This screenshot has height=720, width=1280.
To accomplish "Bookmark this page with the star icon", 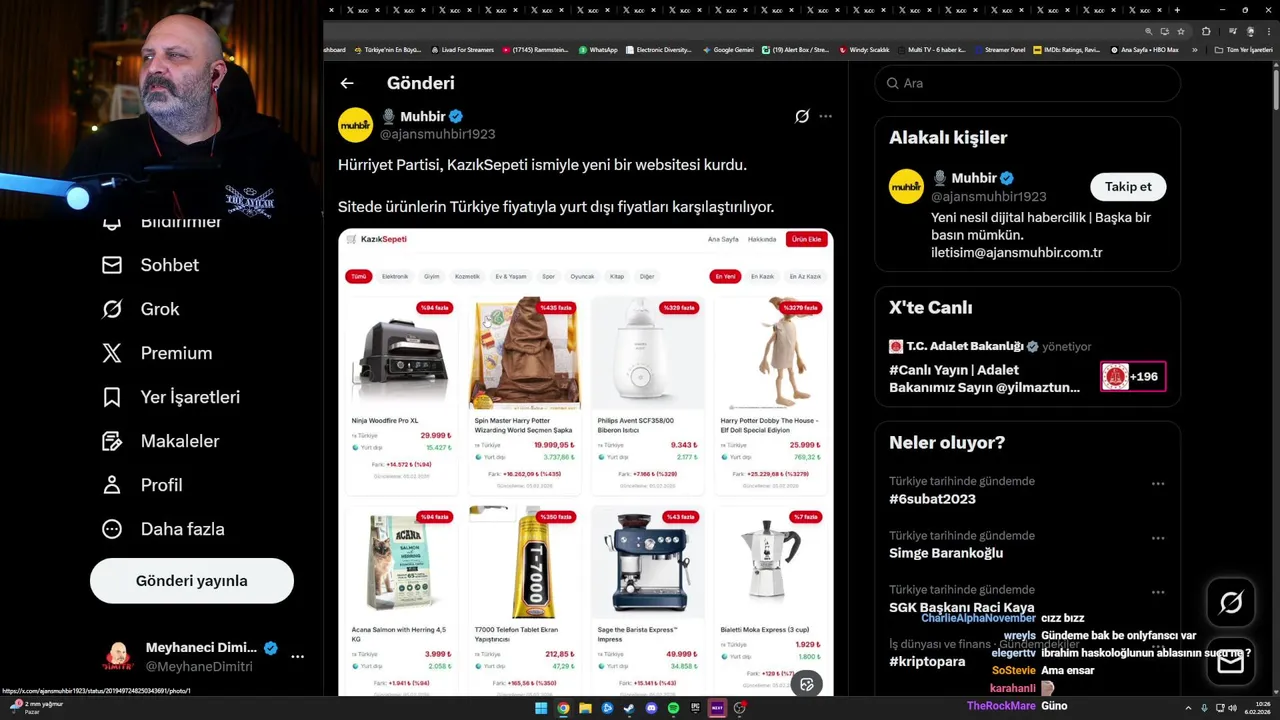I will [1181, 31].
